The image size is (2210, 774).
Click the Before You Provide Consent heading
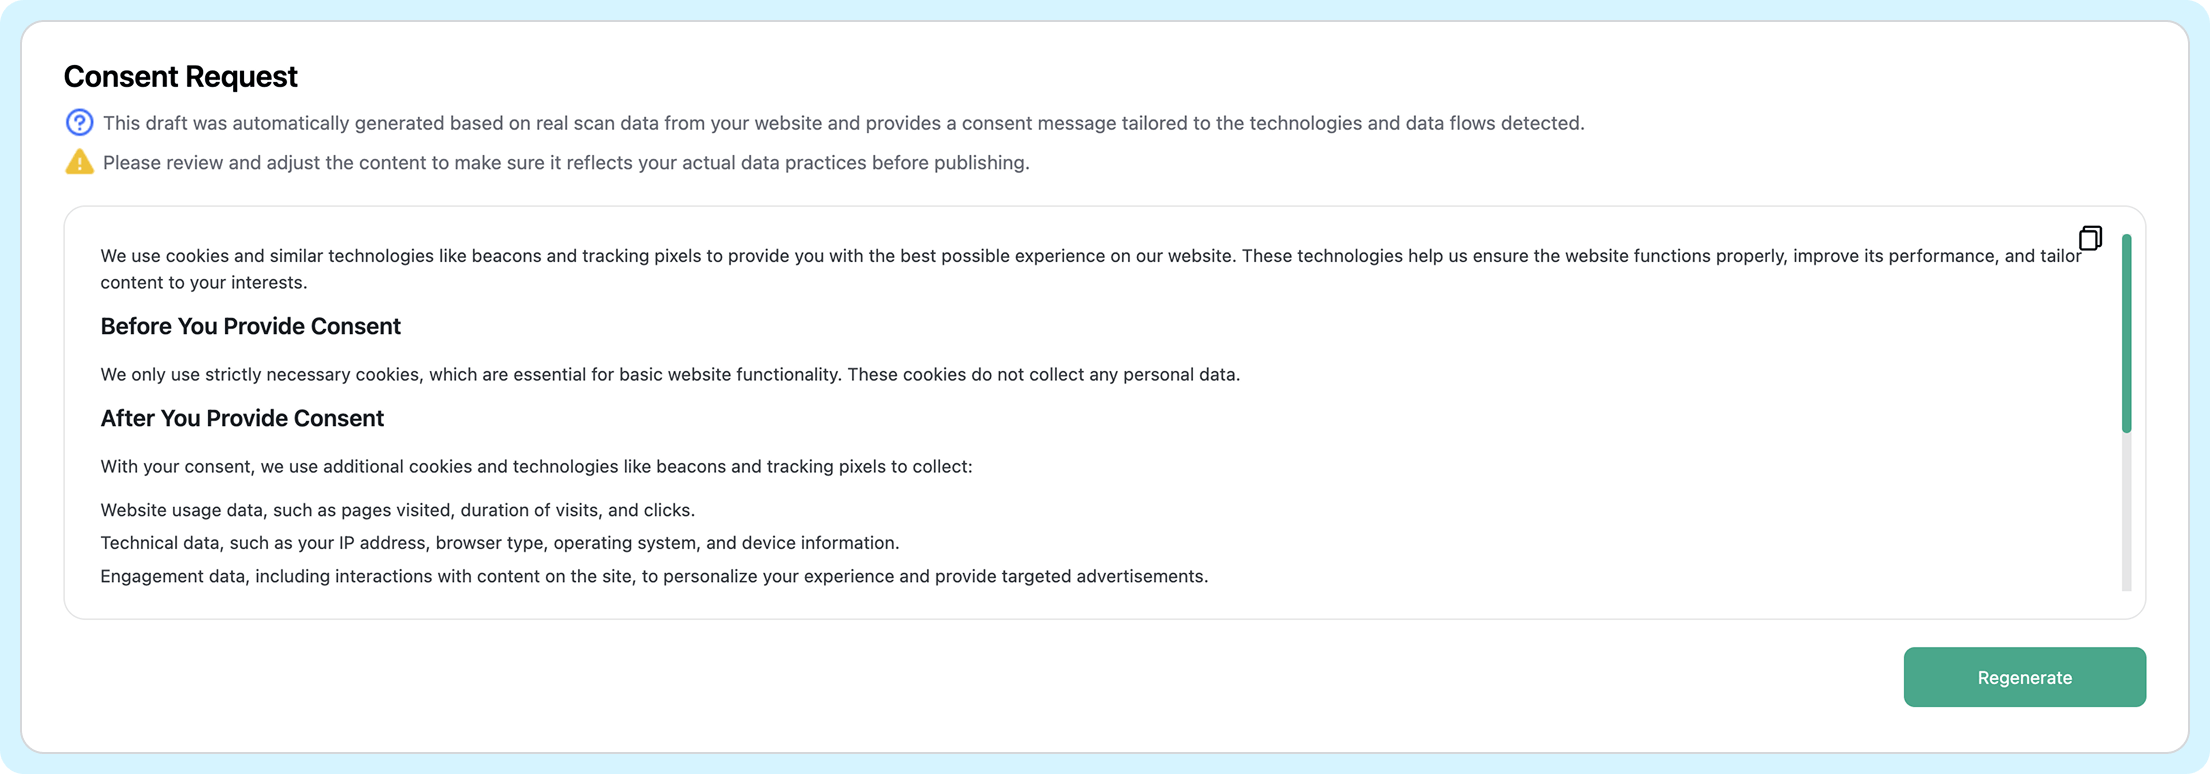[250, 327]
